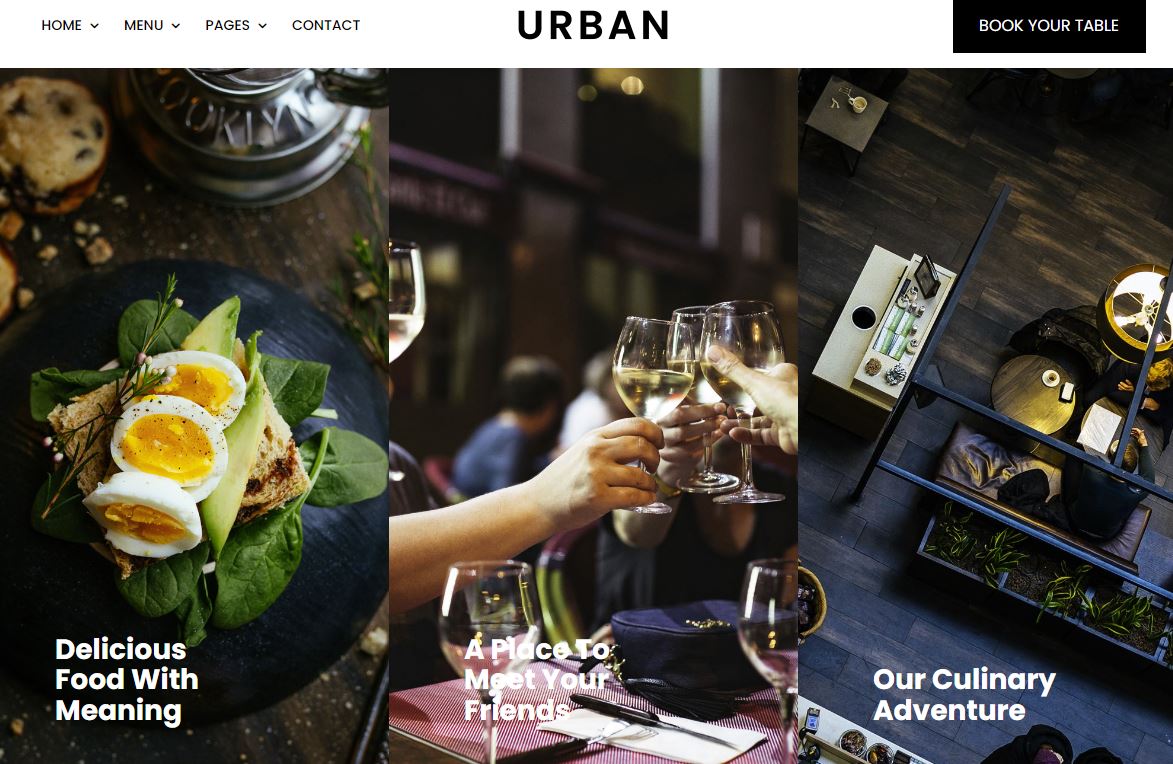Go to the CONTACT page

(326, 25)
